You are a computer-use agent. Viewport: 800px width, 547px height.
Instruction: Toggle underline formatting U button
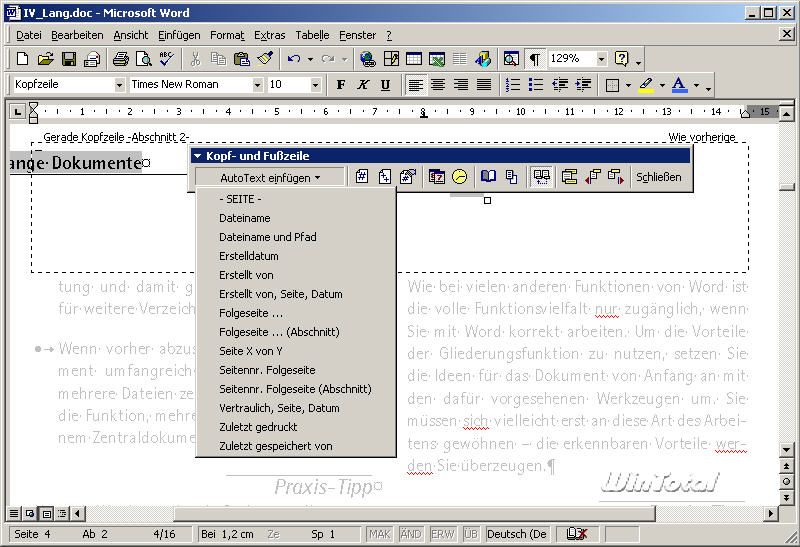[x=386, y=85]
